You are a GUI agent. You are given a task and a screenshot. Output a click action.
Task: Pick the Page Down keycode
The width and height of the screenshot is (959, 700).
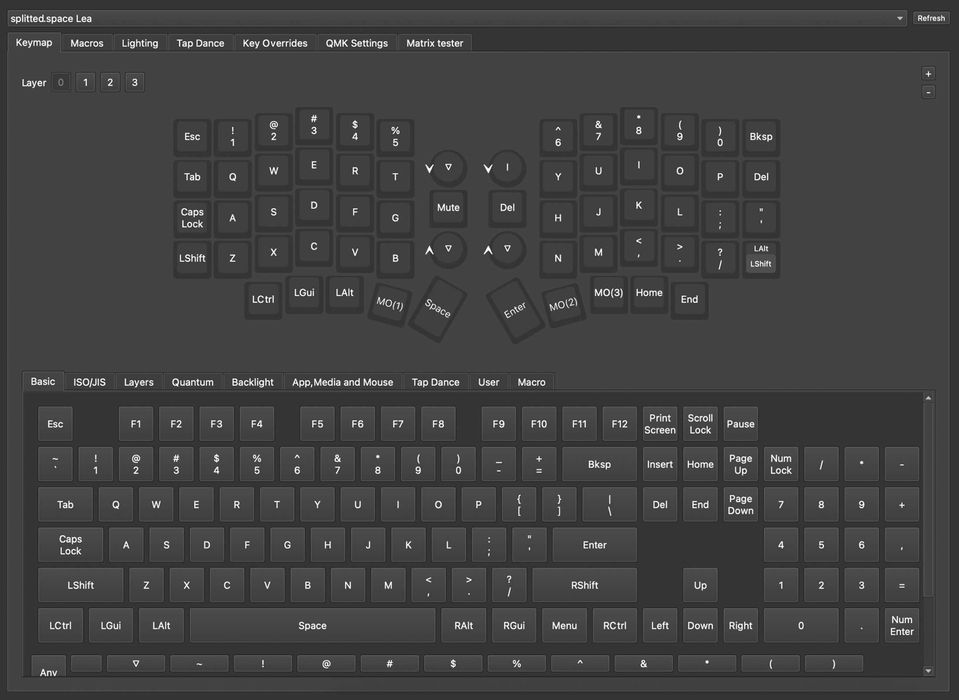[741, 504]
